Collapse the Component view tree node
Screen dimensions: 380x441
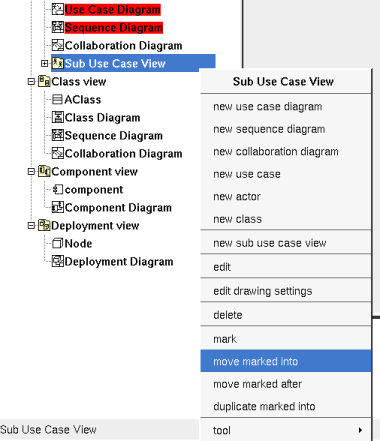point(31,171)
